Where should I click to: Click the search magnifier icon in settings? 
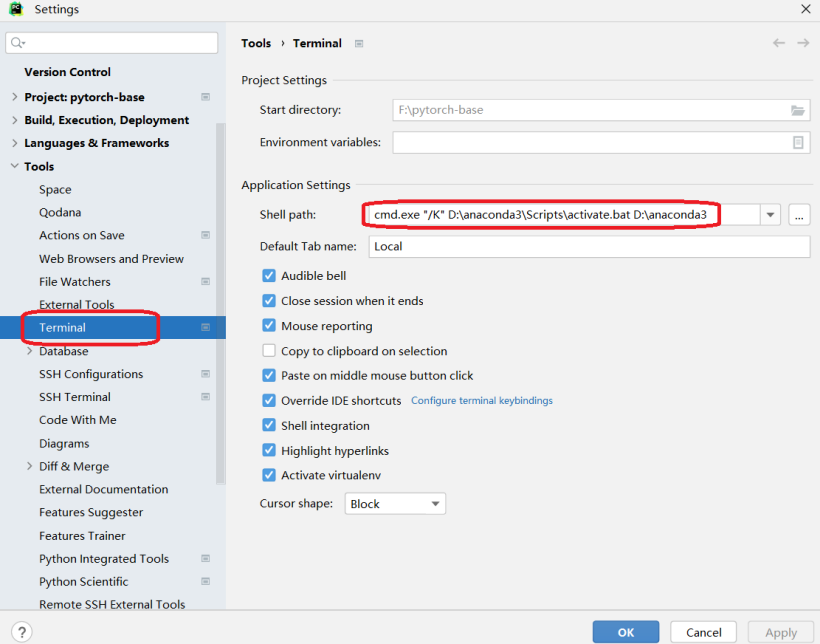click(x=19, y=43)
